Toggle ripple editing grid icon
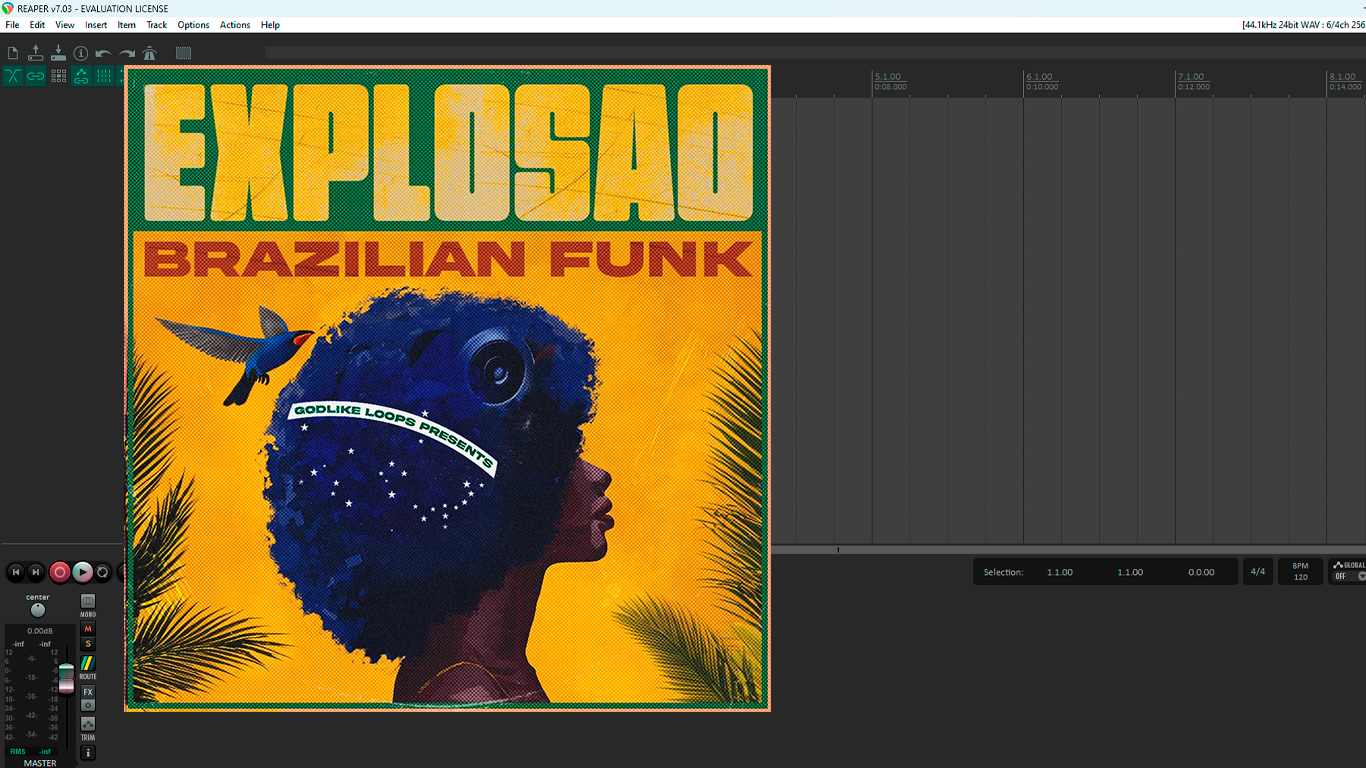Image resolution: width=1366 pixels, height=768 pixels. tap(59, 76)
